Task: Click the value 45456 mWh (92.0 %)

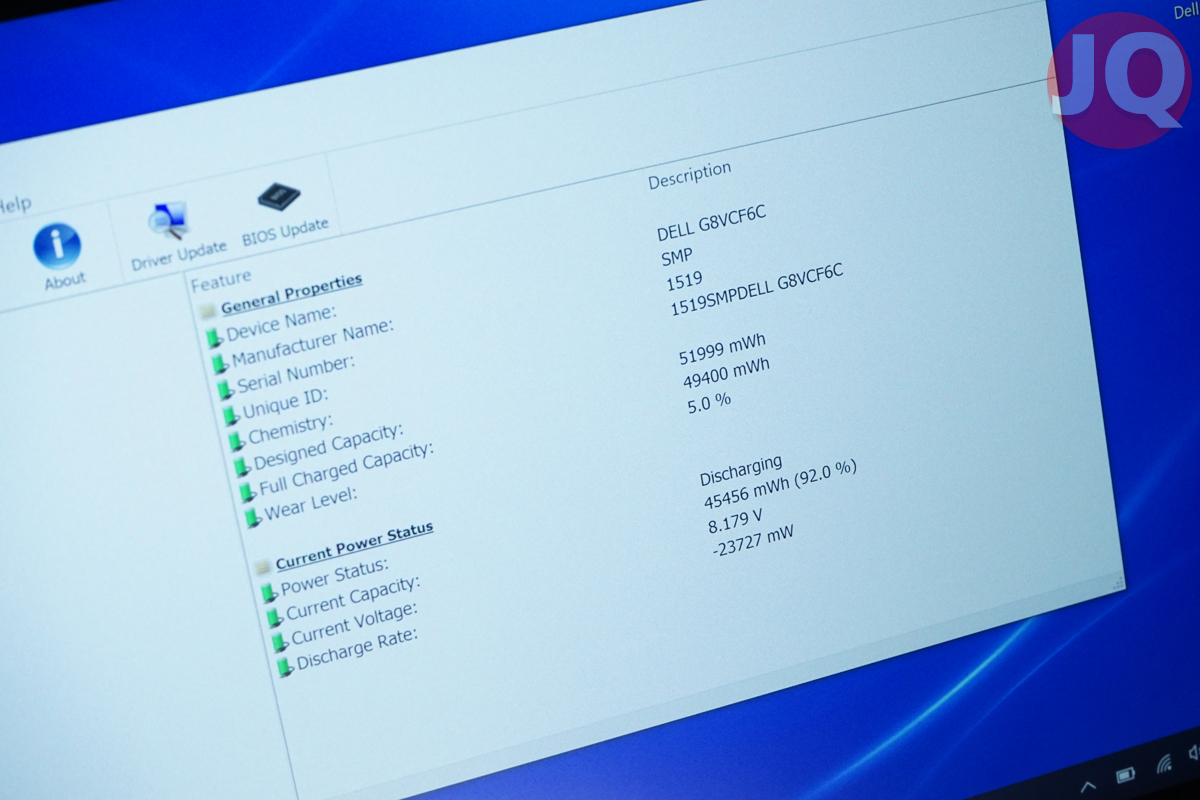Action: 780,485
